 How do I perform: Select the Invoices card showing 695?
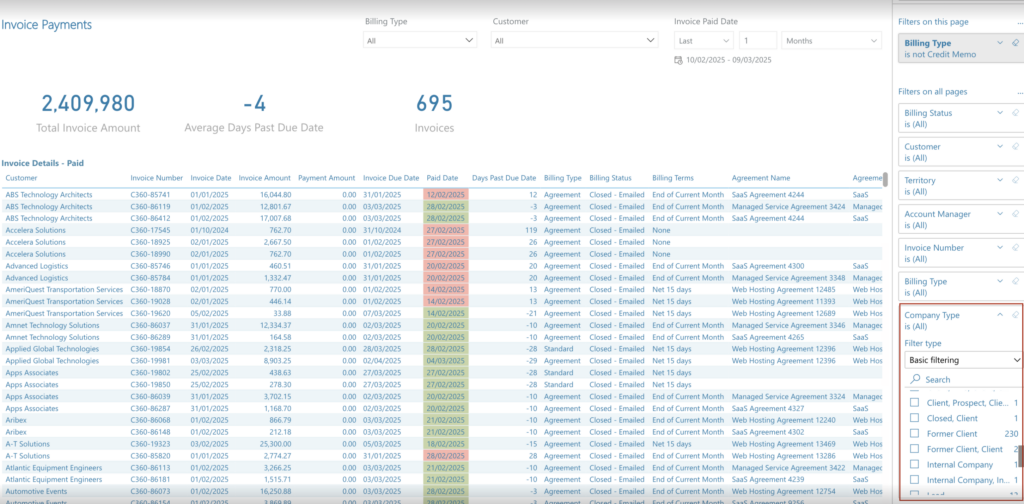[434, 112]
